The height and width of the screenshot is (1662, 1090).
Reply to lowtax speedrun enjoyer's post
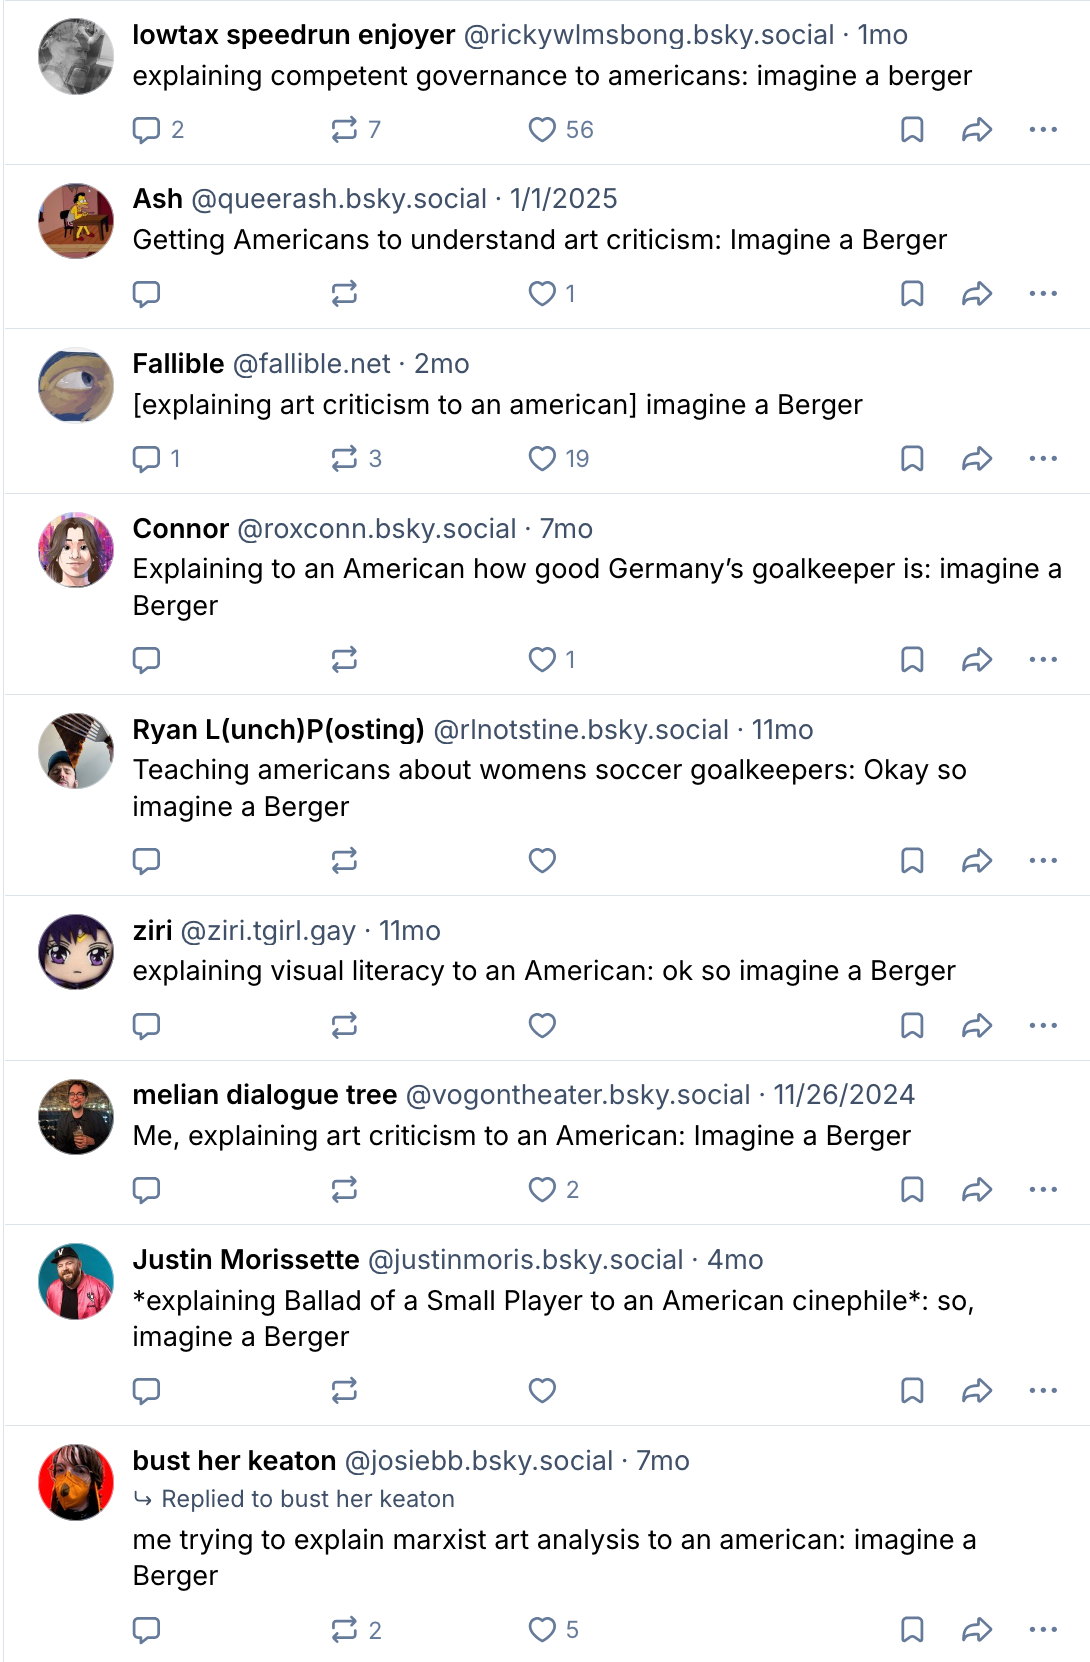[147, 130]
